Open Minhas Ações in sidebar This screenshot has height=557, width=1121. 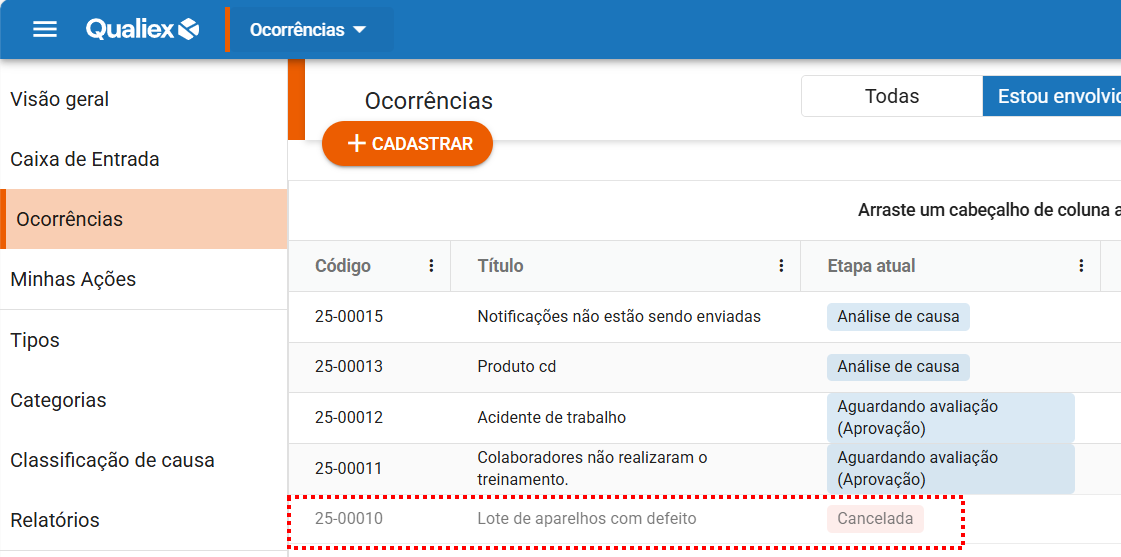pos(73,279)
